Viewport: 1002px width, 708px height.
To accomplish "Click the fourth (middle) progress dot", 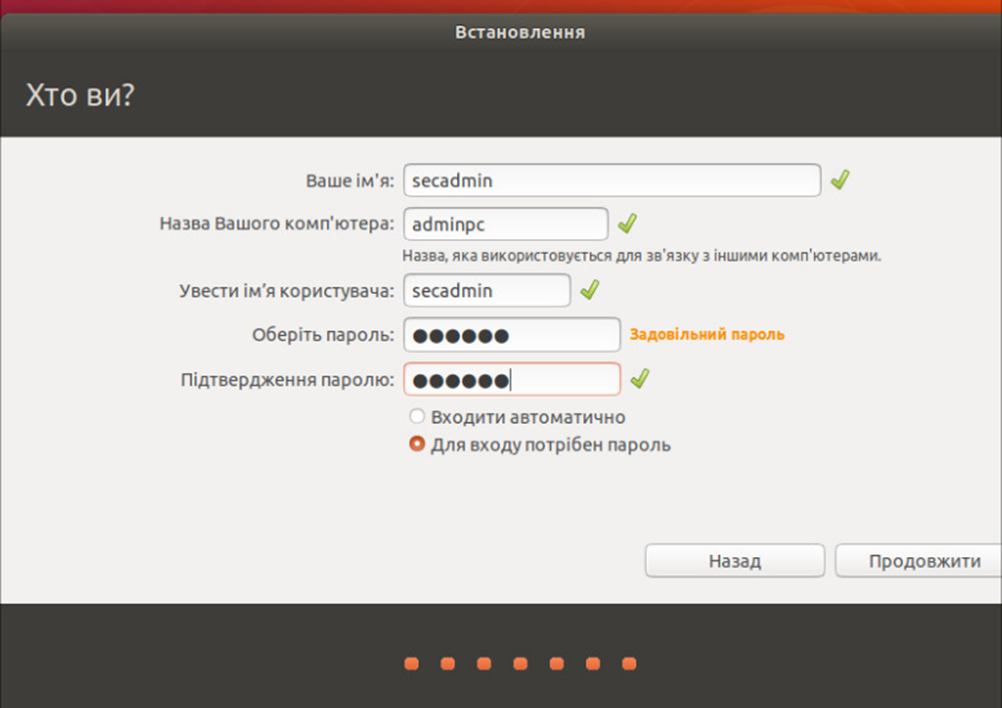I will tap(520, 663).
